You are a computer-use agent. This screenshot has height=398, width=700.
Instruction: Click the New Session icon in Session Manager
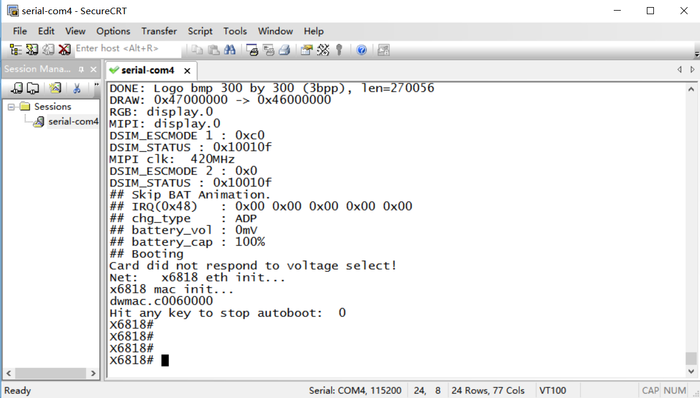point(55,88)
